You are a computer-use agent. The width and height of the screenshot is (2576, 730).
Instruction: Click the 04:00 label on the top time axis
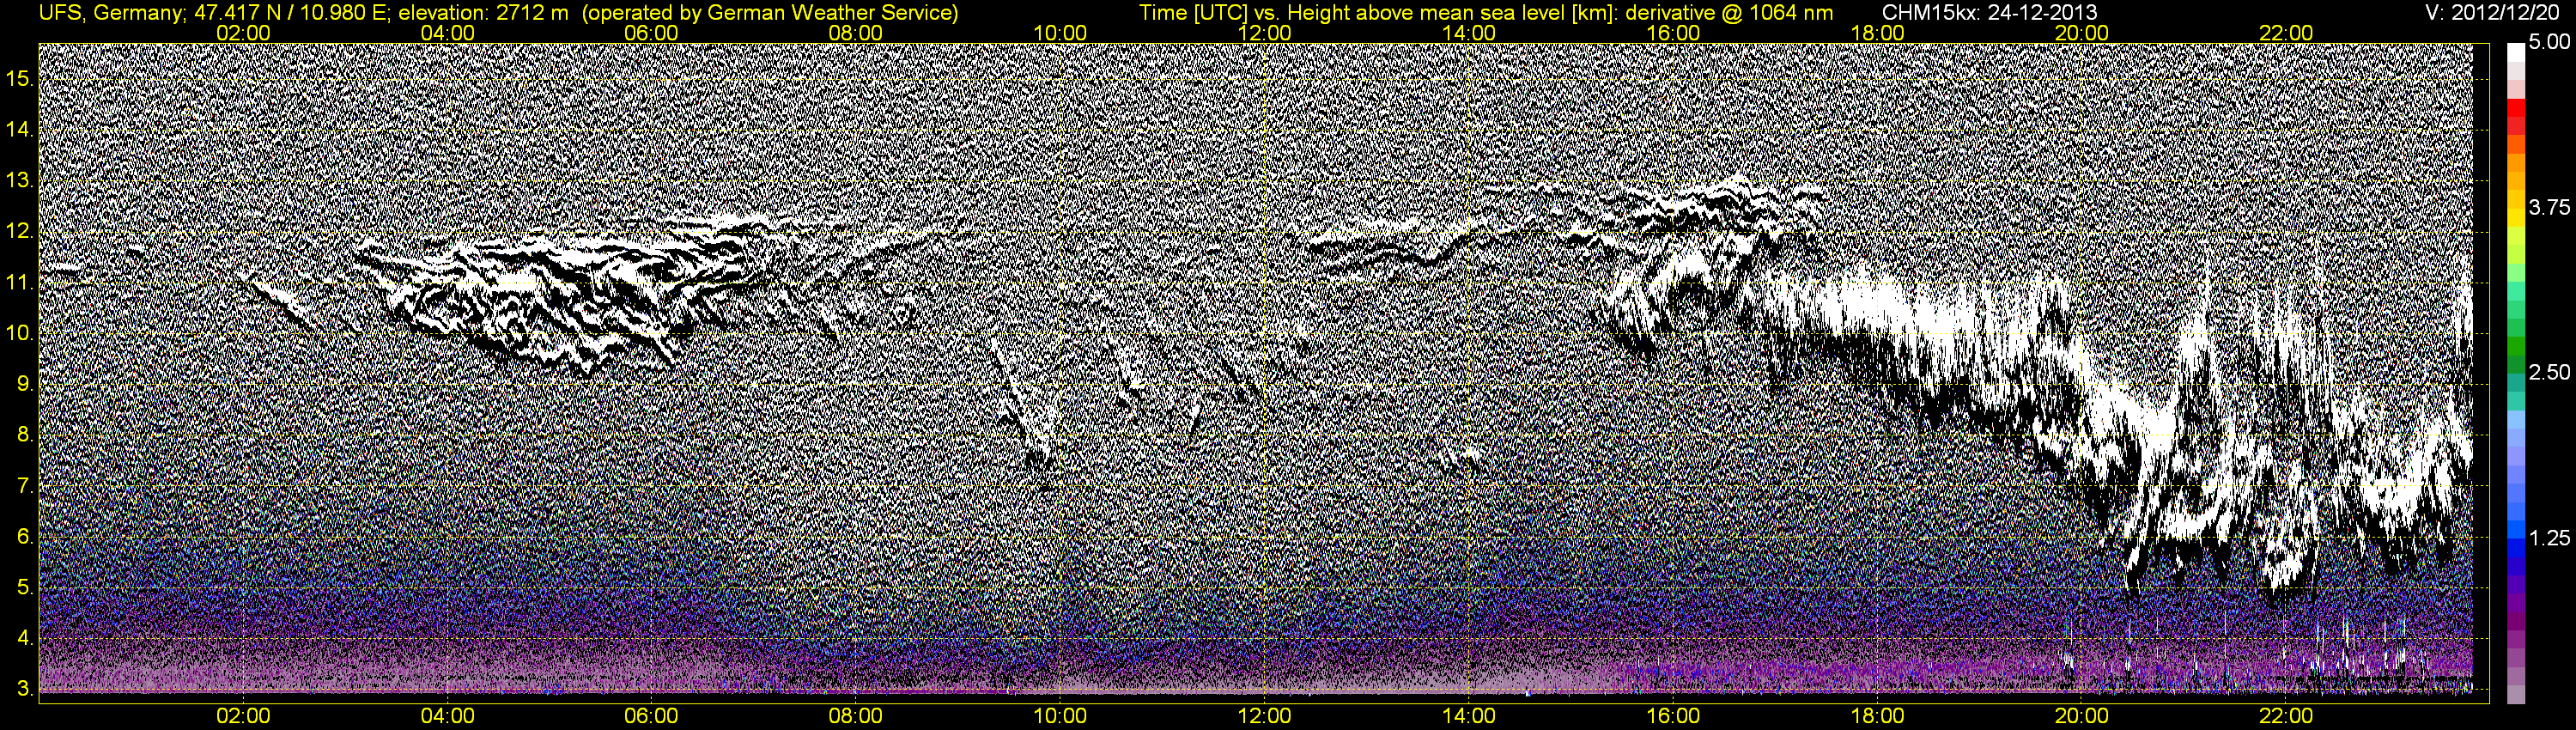[x=447, y=33]
